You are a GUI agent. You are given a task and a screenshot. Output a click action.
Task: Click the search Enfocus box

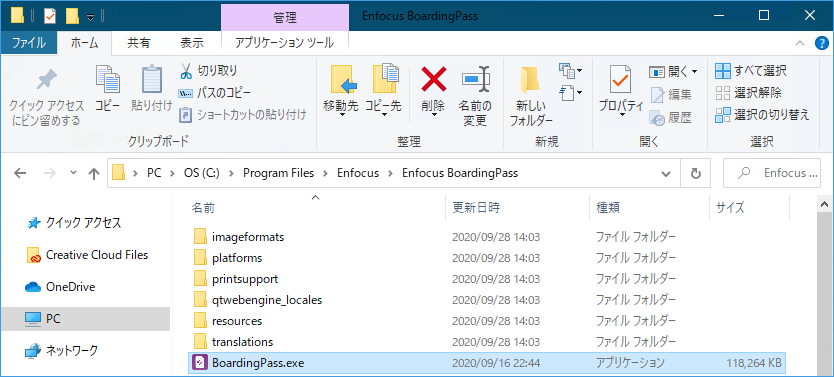point(772,173)
